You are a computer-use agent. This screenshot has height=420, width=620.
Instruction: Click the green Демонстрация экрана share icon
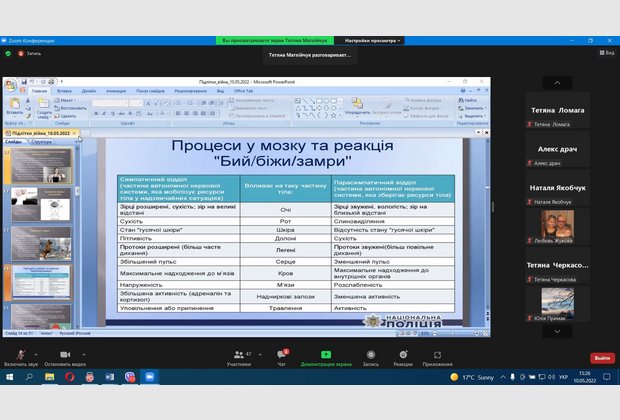click(x=326, y=356)
